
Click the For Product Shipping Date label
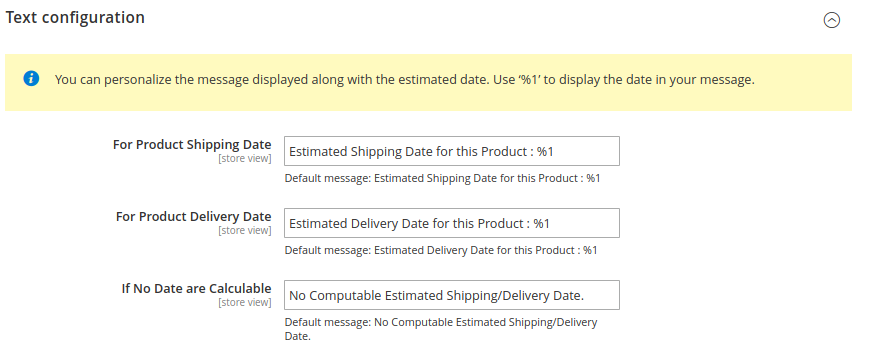tap(192, 145)
